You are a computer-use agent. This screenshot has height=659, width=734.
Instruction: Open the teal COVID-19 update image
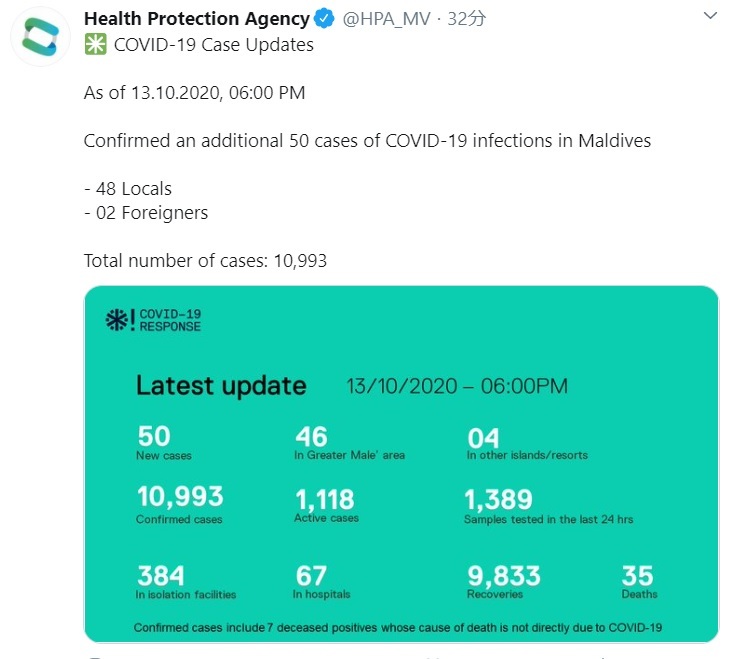point(401,464)
